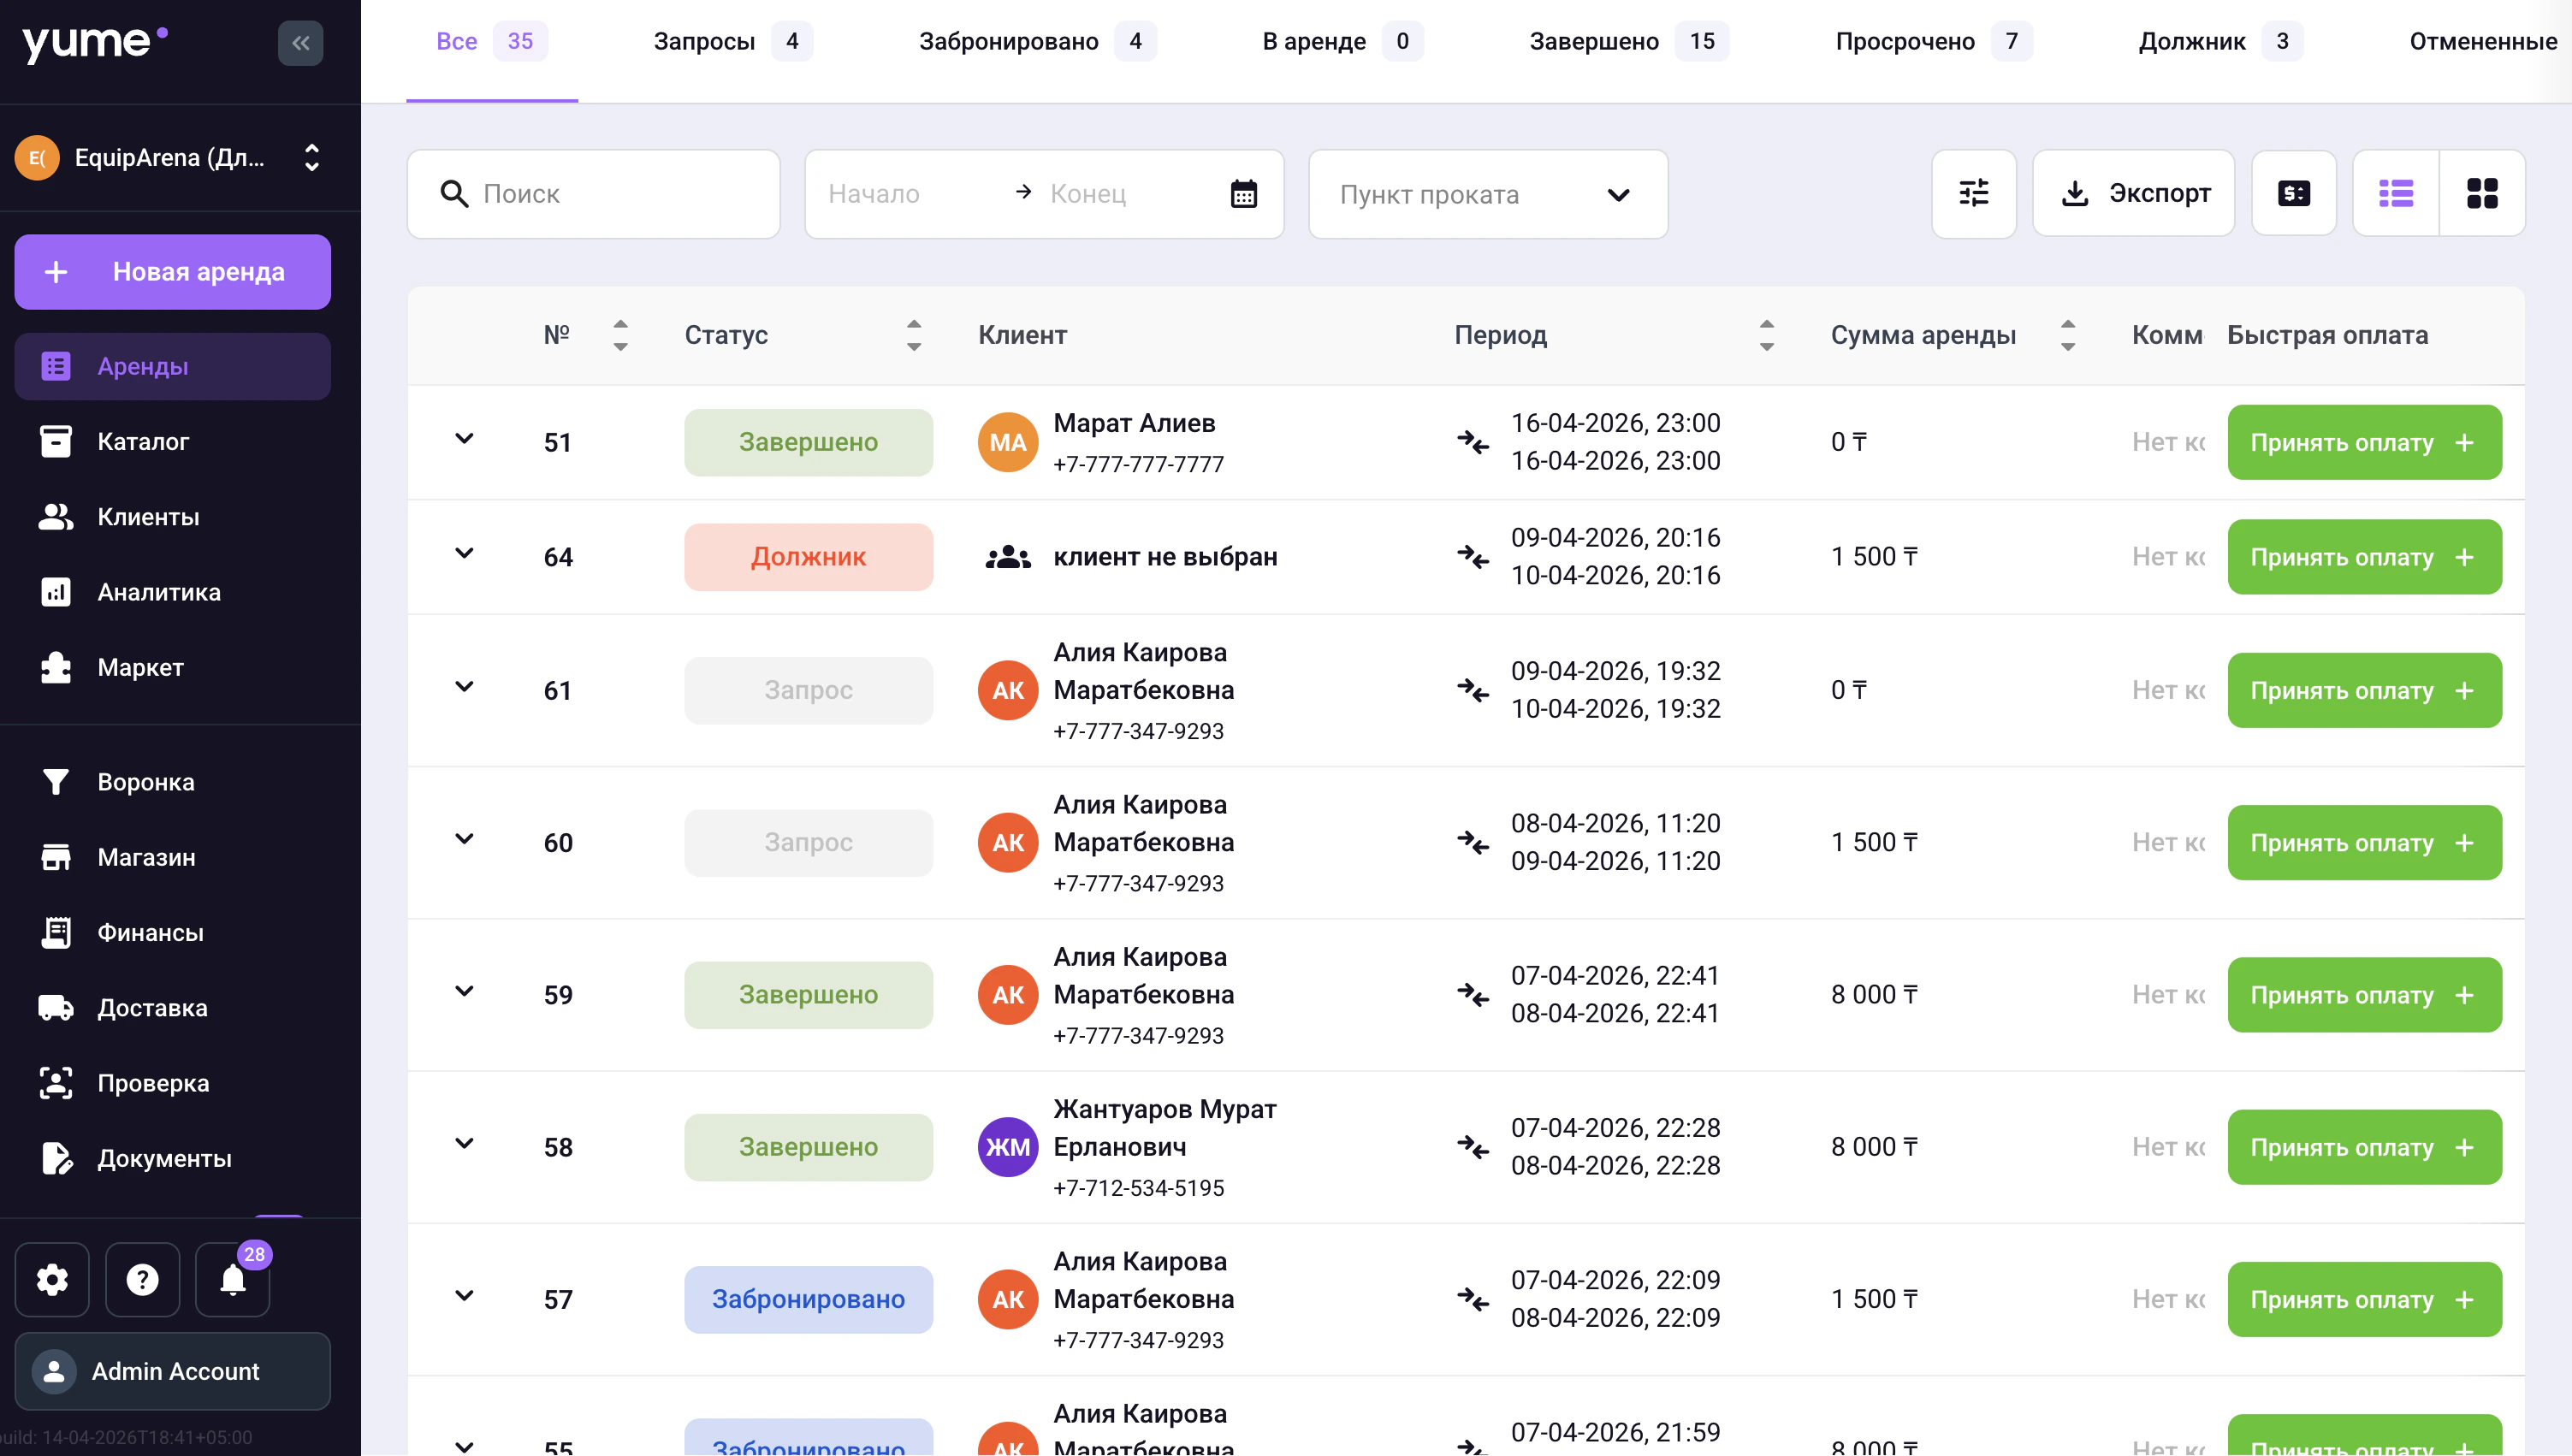The width and height of the screenshot is (2572, 1456).
Task: Open EquipArena organization switcher
Action: [x=172, y=158]
